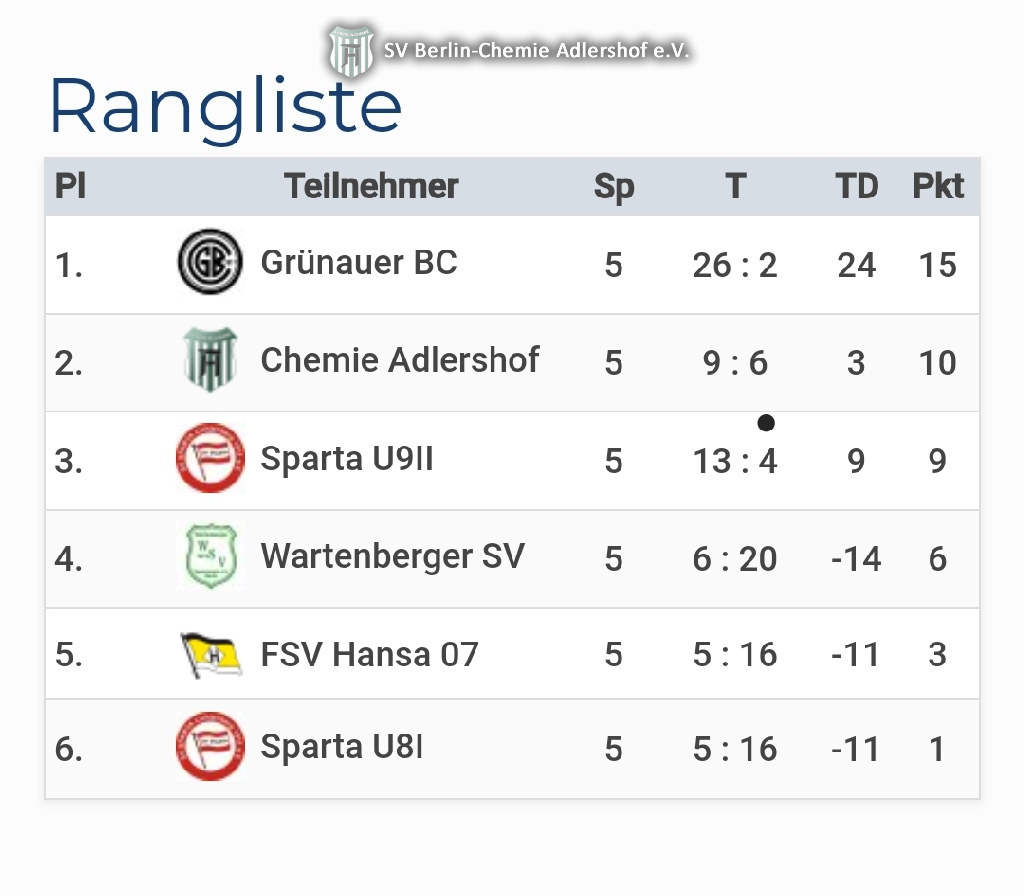Open the Grünauer BC team name
This screenshot has height=896, width=1024.
tap(359, 262)
